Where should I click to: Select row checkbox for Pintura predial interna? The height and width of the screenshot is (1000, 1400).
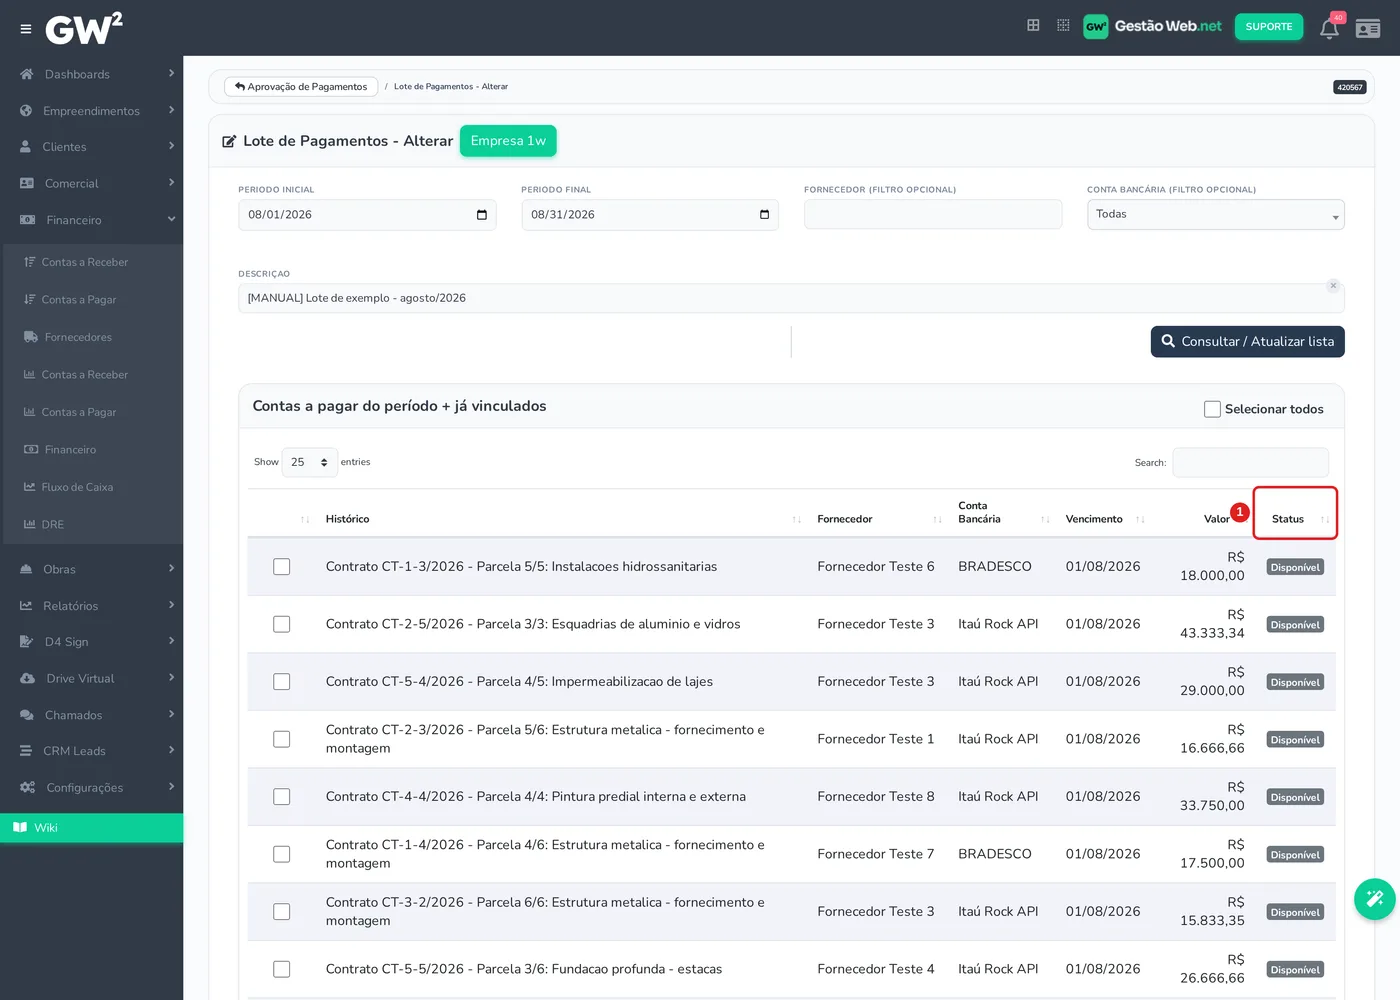coord(282,797)
